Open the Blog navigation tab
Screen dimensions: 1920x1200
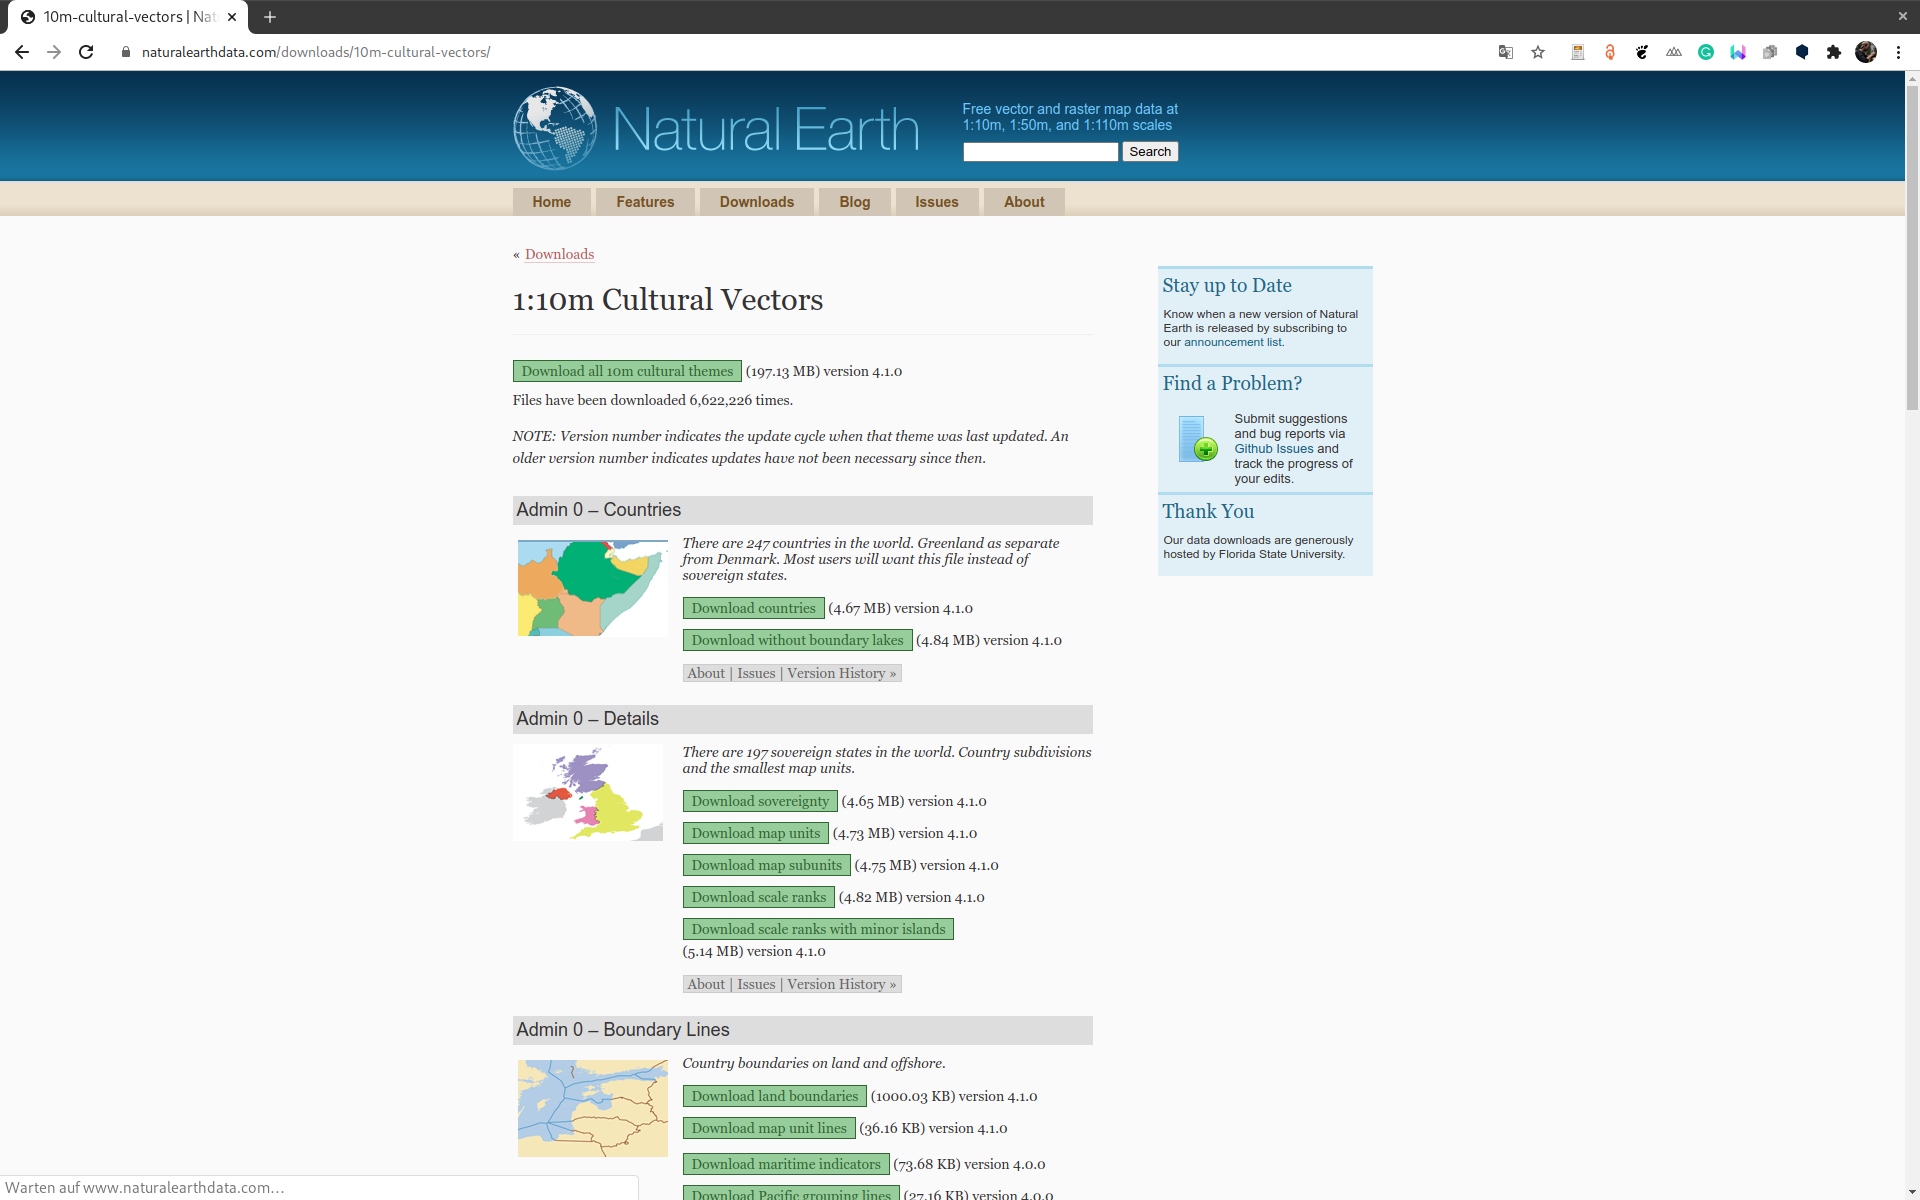[854, 202]
